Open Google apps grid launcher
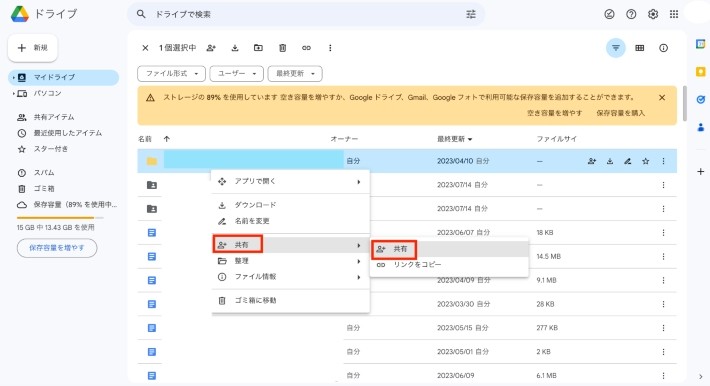Image resolution: width=710 pixels, height=386 pixels. pos(674,14)
